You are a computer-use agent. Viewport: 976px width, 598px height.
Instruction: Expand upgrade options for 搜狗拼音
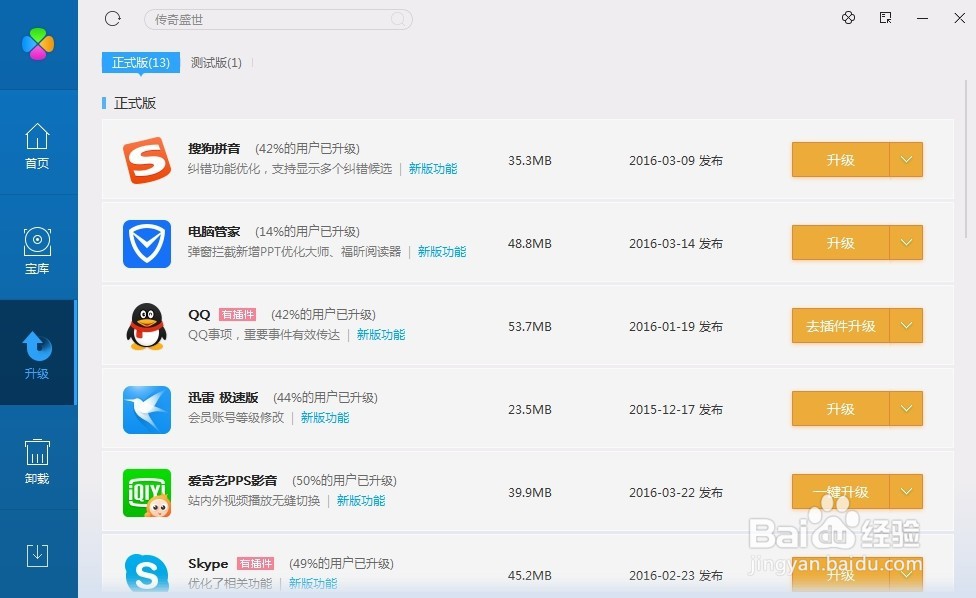906,159
